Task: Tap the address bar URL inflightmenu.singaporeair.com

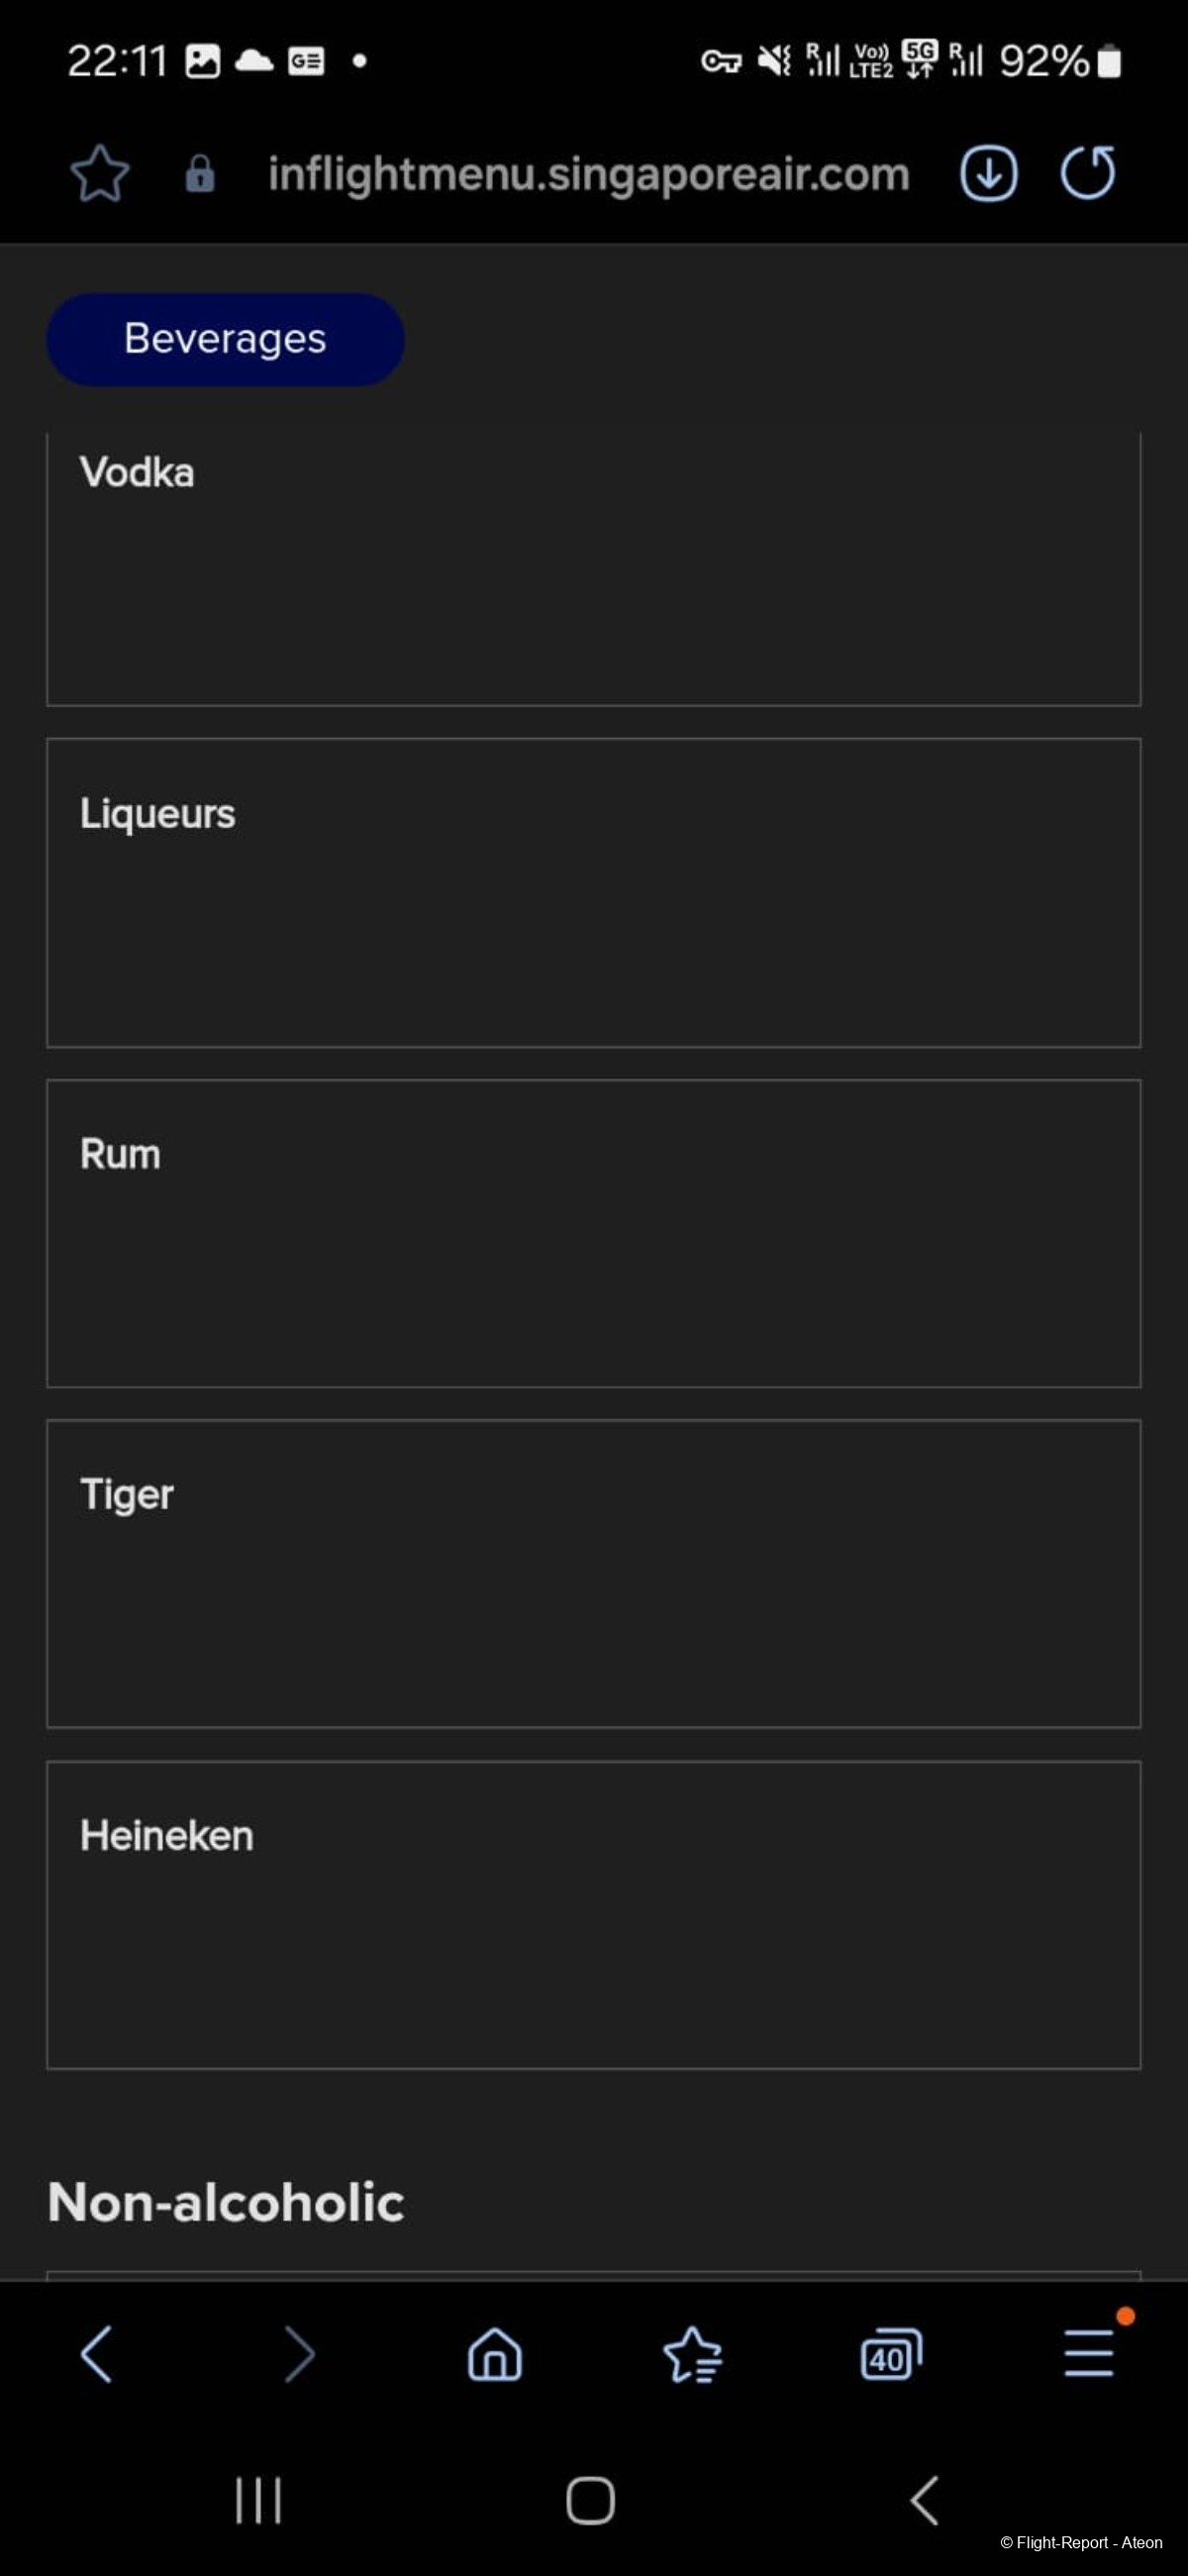Action: 589,174
